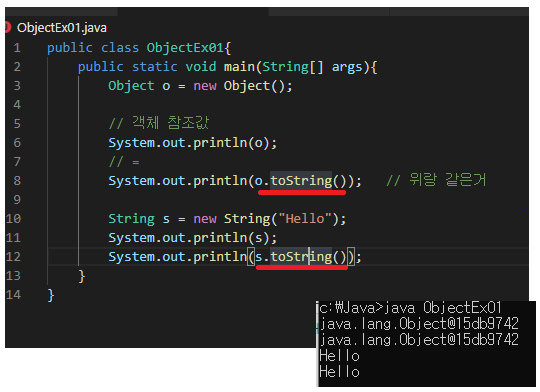Click the 'args' parameter on line 2
The width and height of the screenshot is (540, 392).
pyautogui.click(x=347, y=68)
